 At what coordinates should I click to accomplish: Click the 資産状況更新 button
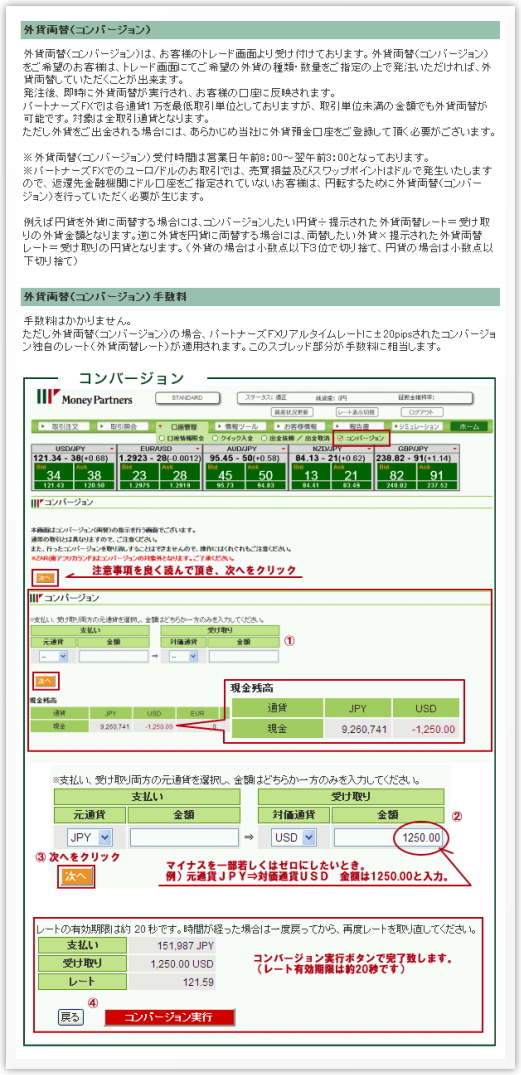293,412
